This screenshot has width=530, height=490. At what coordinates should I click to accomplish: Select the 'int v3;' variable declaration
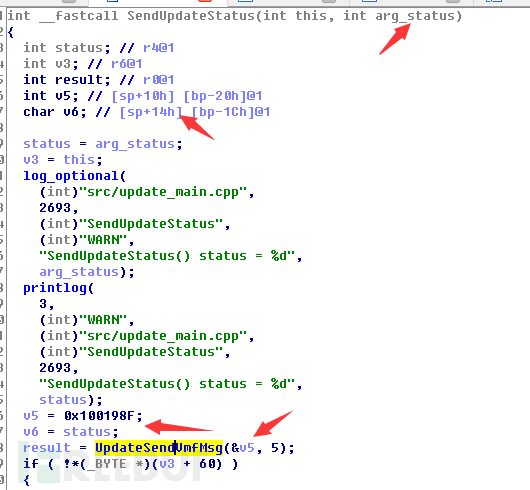click(x=51, y=64)
